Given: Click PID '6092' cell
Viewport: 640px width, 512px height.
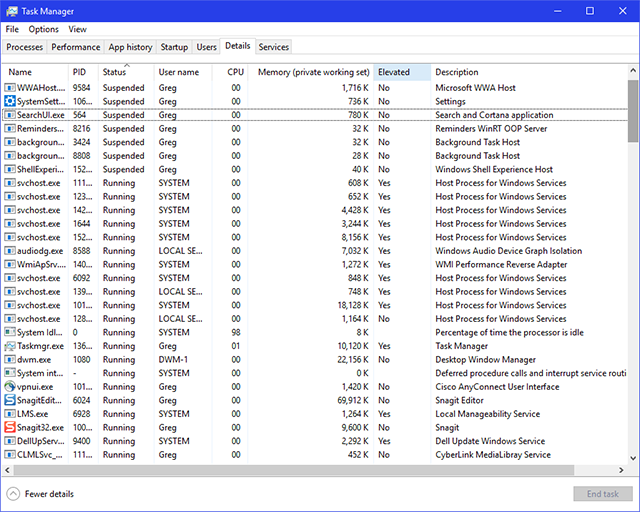Looking at the screenshot, I should click(x=82, y=278).
